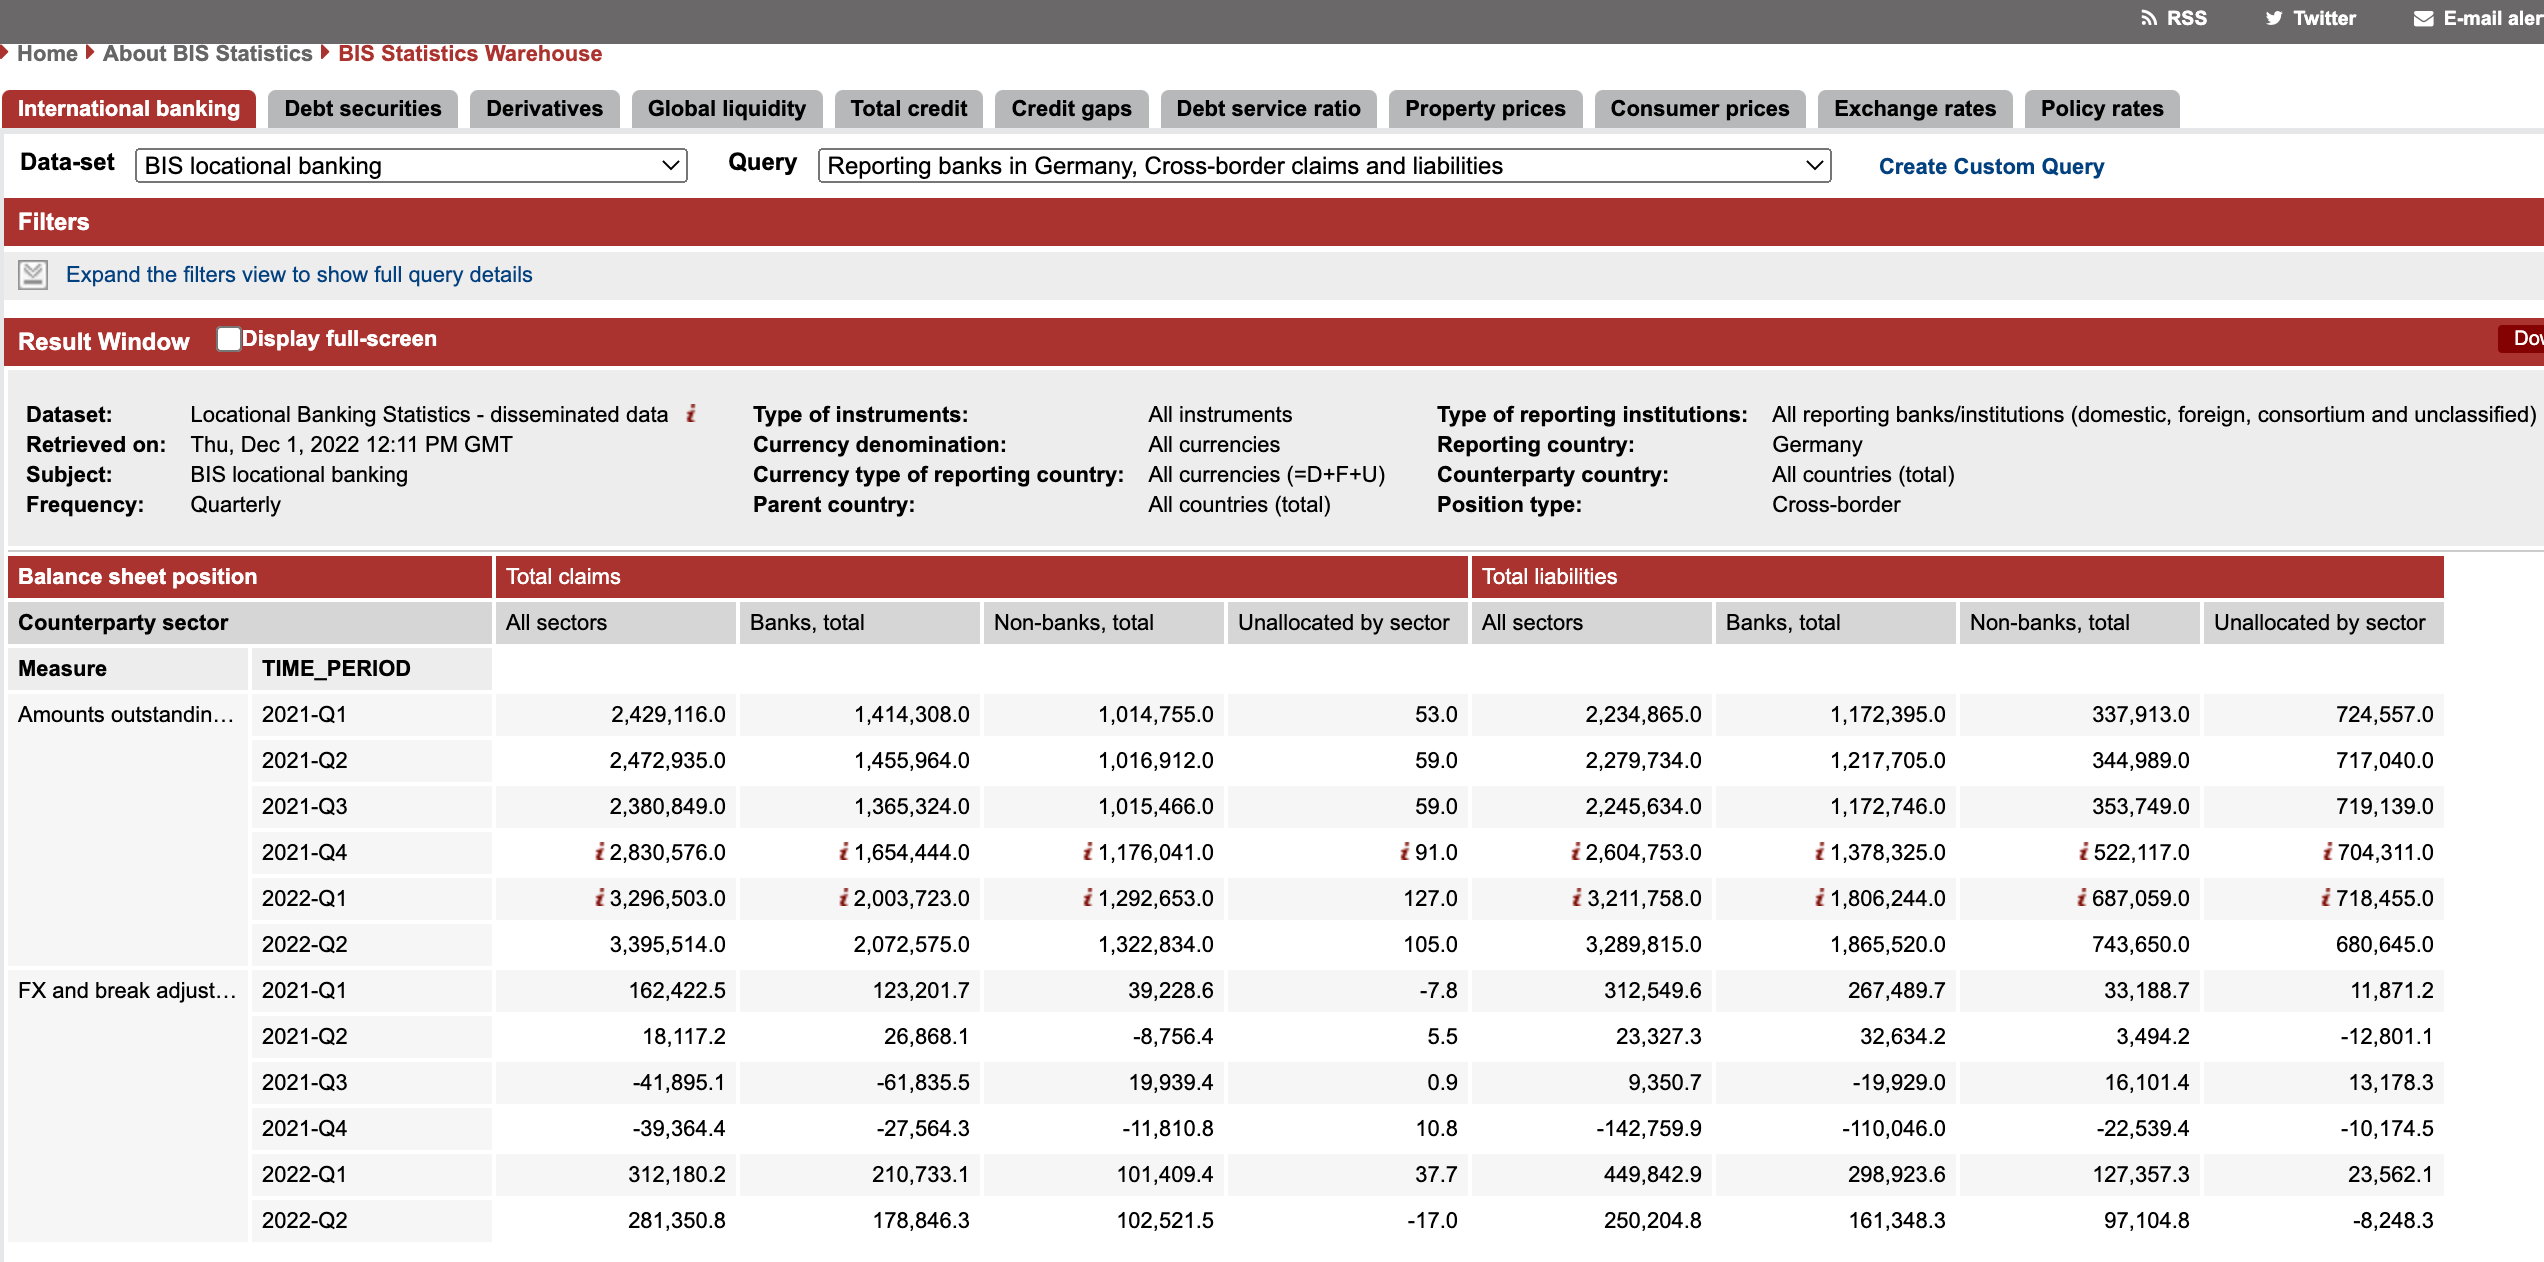Open the Query dropdown
2544x1262 pixels.
pos(1323,166)
